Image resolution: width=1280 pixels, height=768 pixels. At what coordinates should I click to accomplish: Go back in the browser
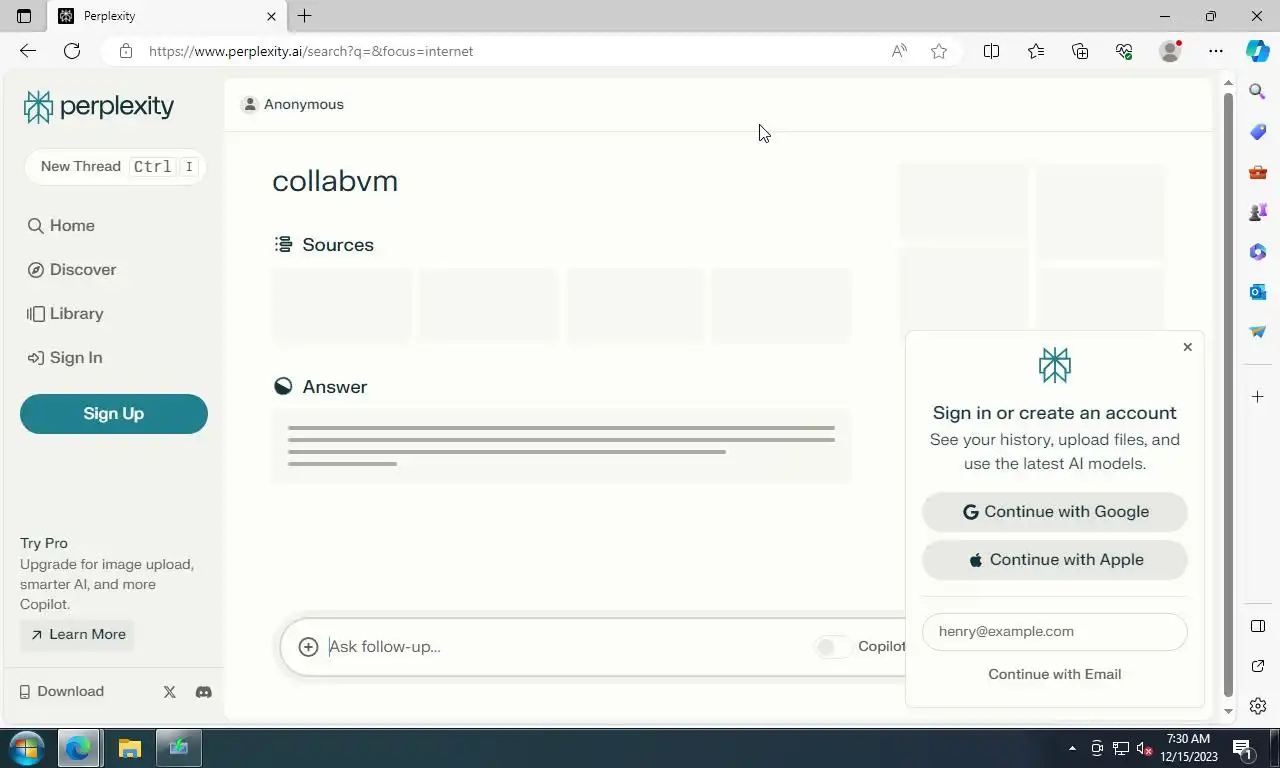[28, 51]
